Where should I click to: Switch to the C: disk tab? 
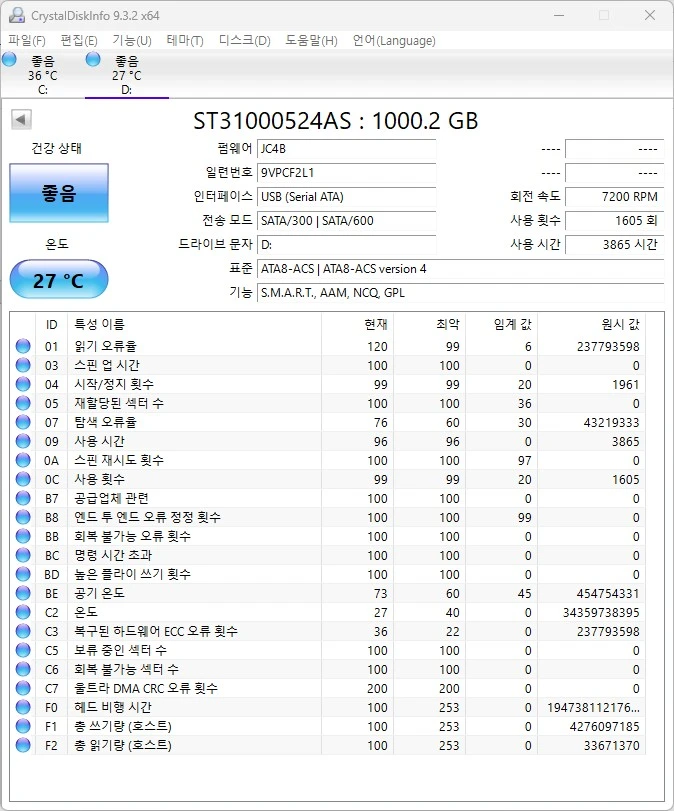pos(42,74)
